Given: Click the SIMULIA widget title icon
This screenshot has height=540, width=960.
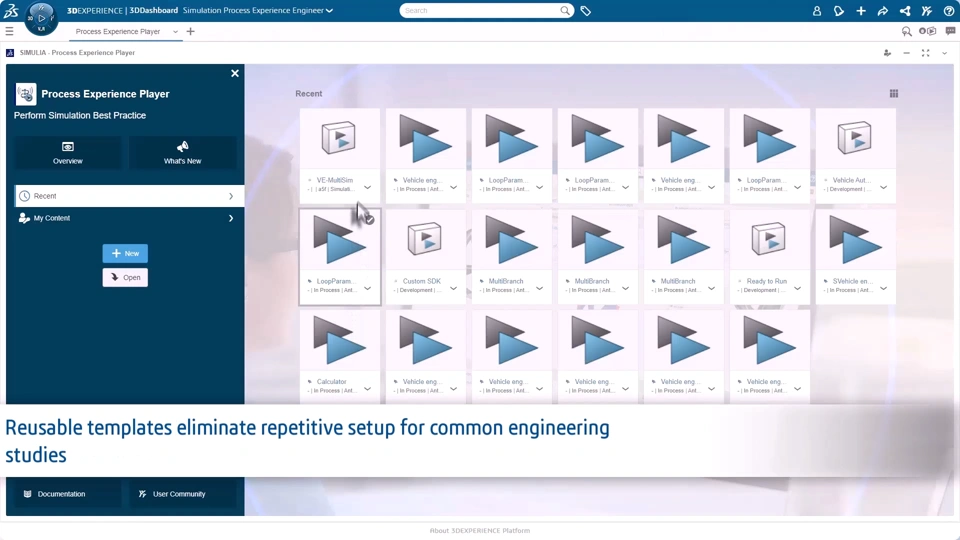Looking at the screenshot, I should (10, 53).
